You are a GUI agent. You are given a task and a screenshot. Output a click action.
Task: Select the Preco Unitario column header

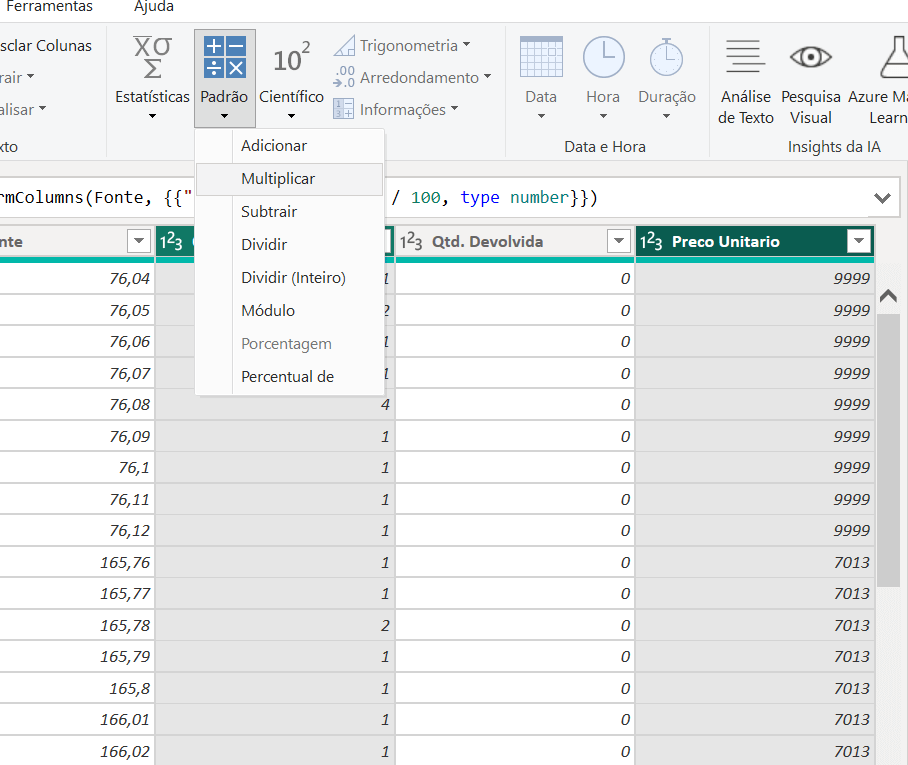point(755,241)
